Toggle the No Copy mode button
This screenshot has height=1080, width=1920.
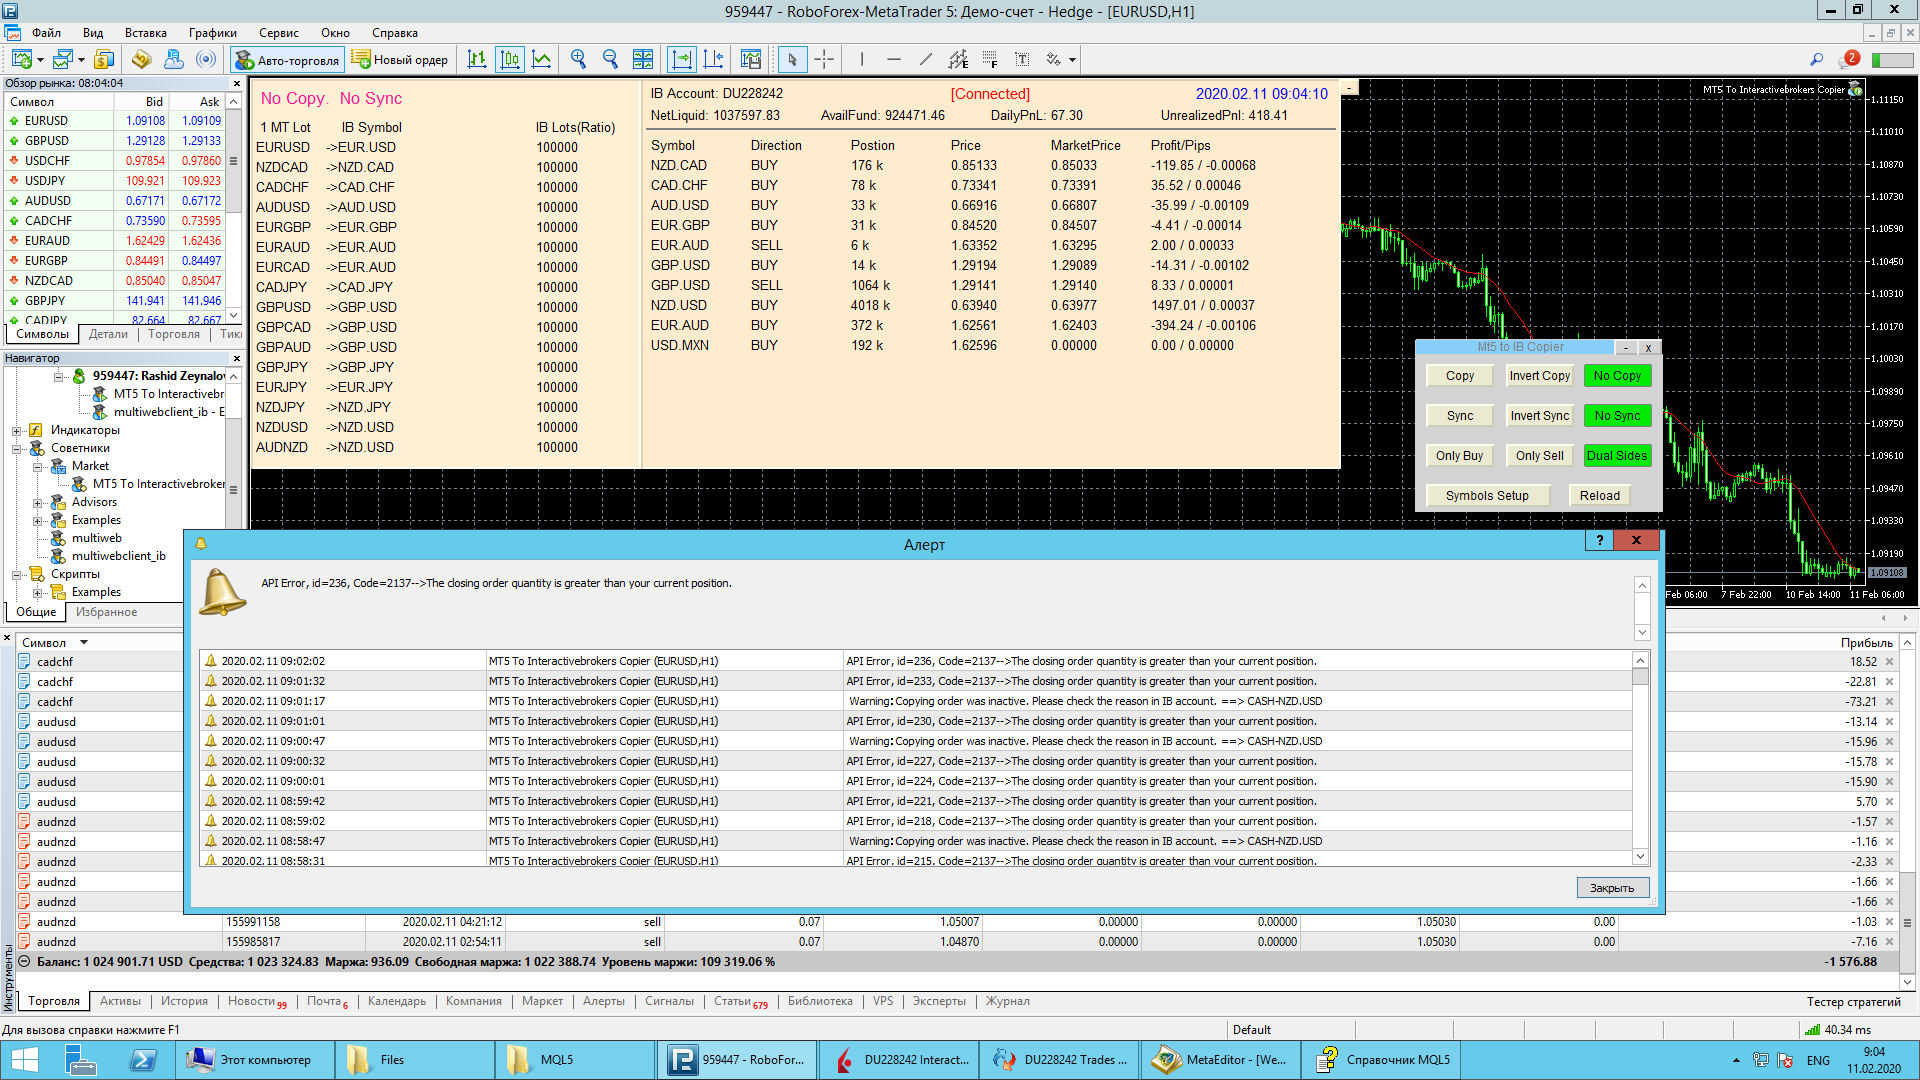tap(1617, 376)
